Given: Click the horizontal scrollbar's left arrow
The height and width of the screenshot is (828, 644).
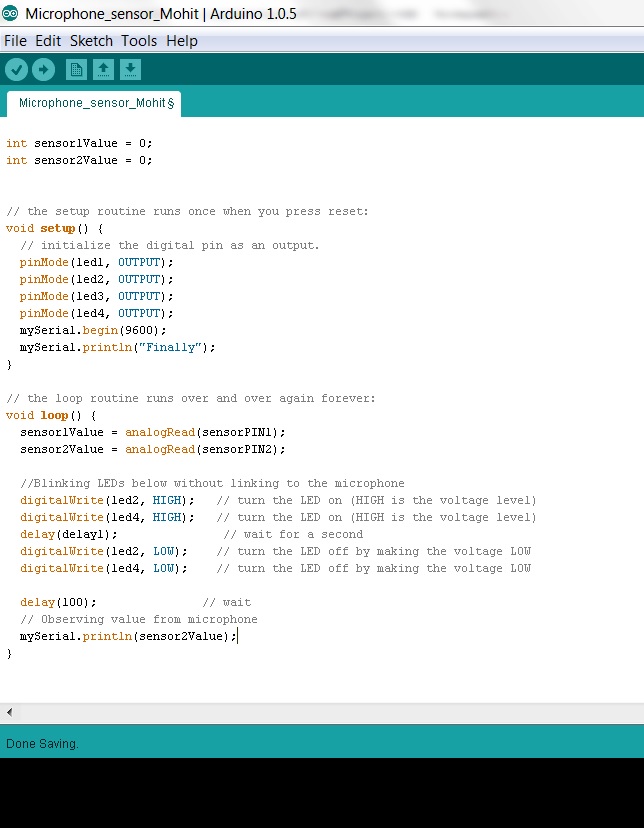Looking at the screenshot, I should pos(10,712).
